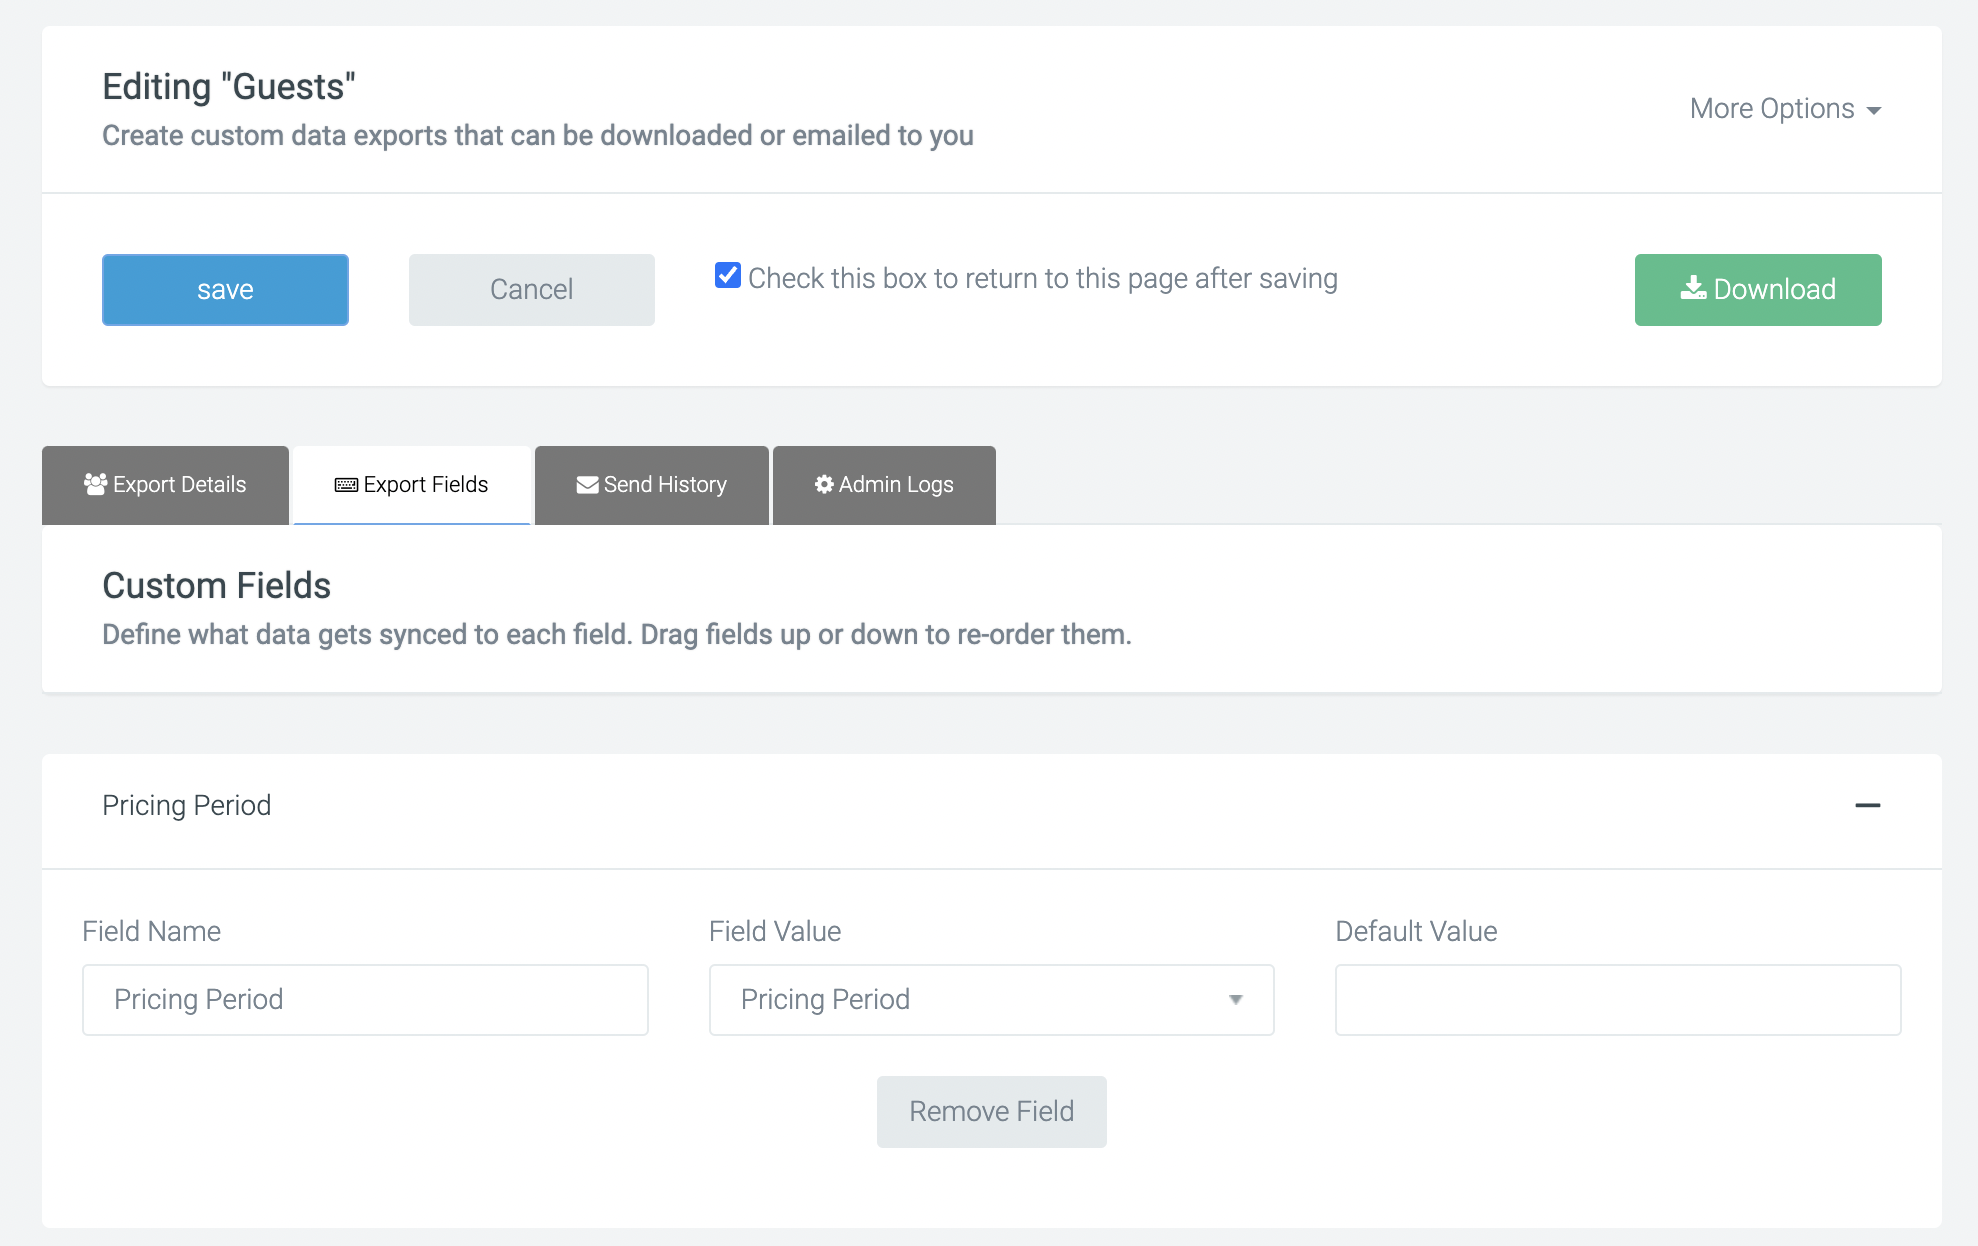Click the Default Value text box
The width and height of the screenshot is (1978, 1246).
[1617, 1000]
